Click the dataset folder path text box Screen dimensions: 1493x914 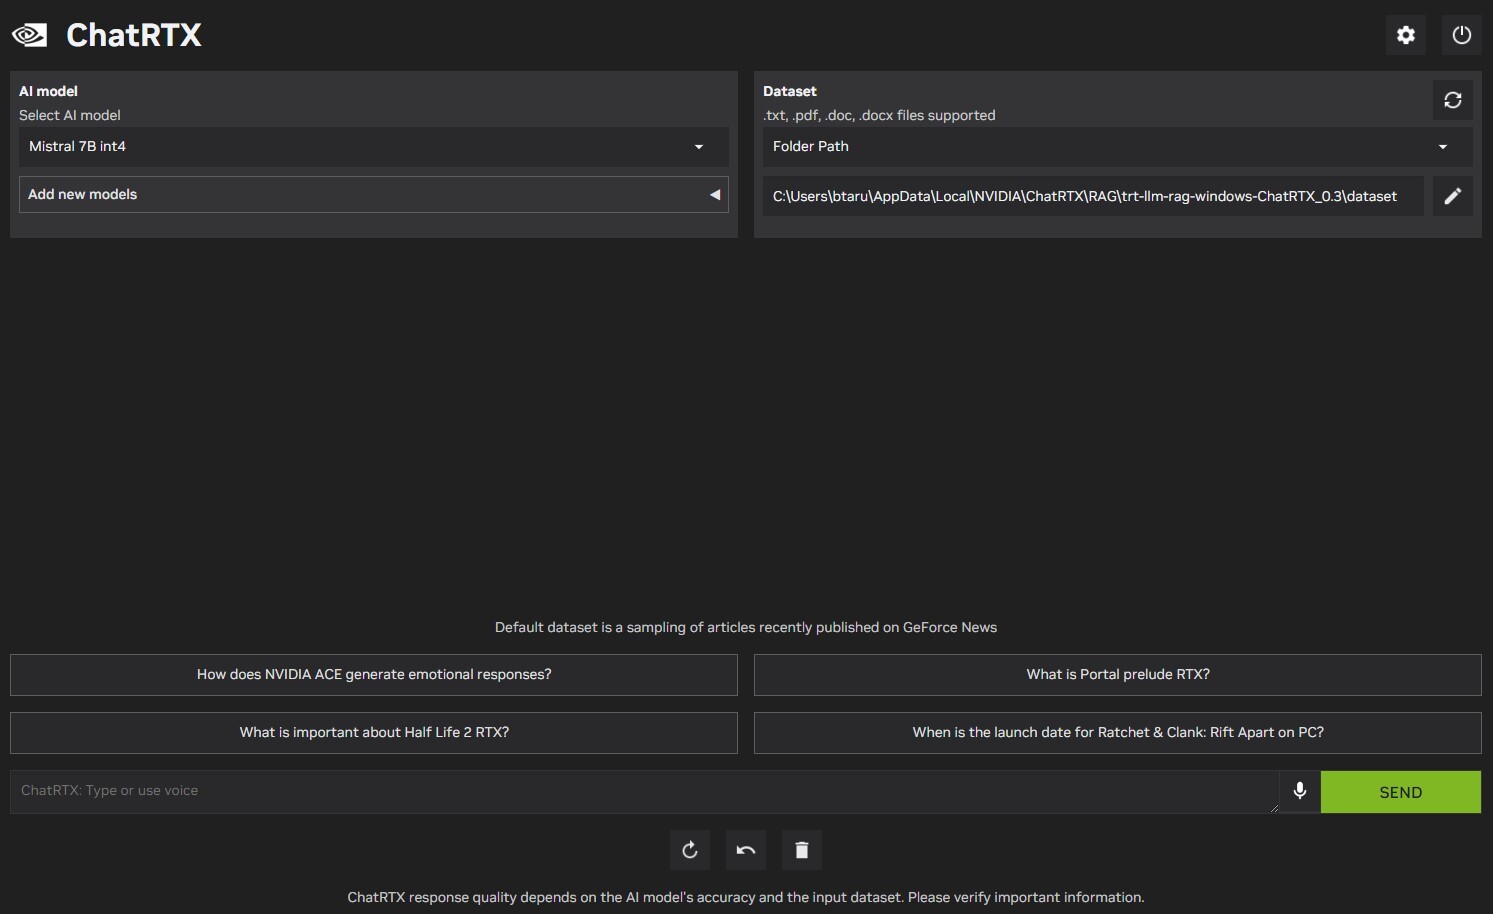1093,196
